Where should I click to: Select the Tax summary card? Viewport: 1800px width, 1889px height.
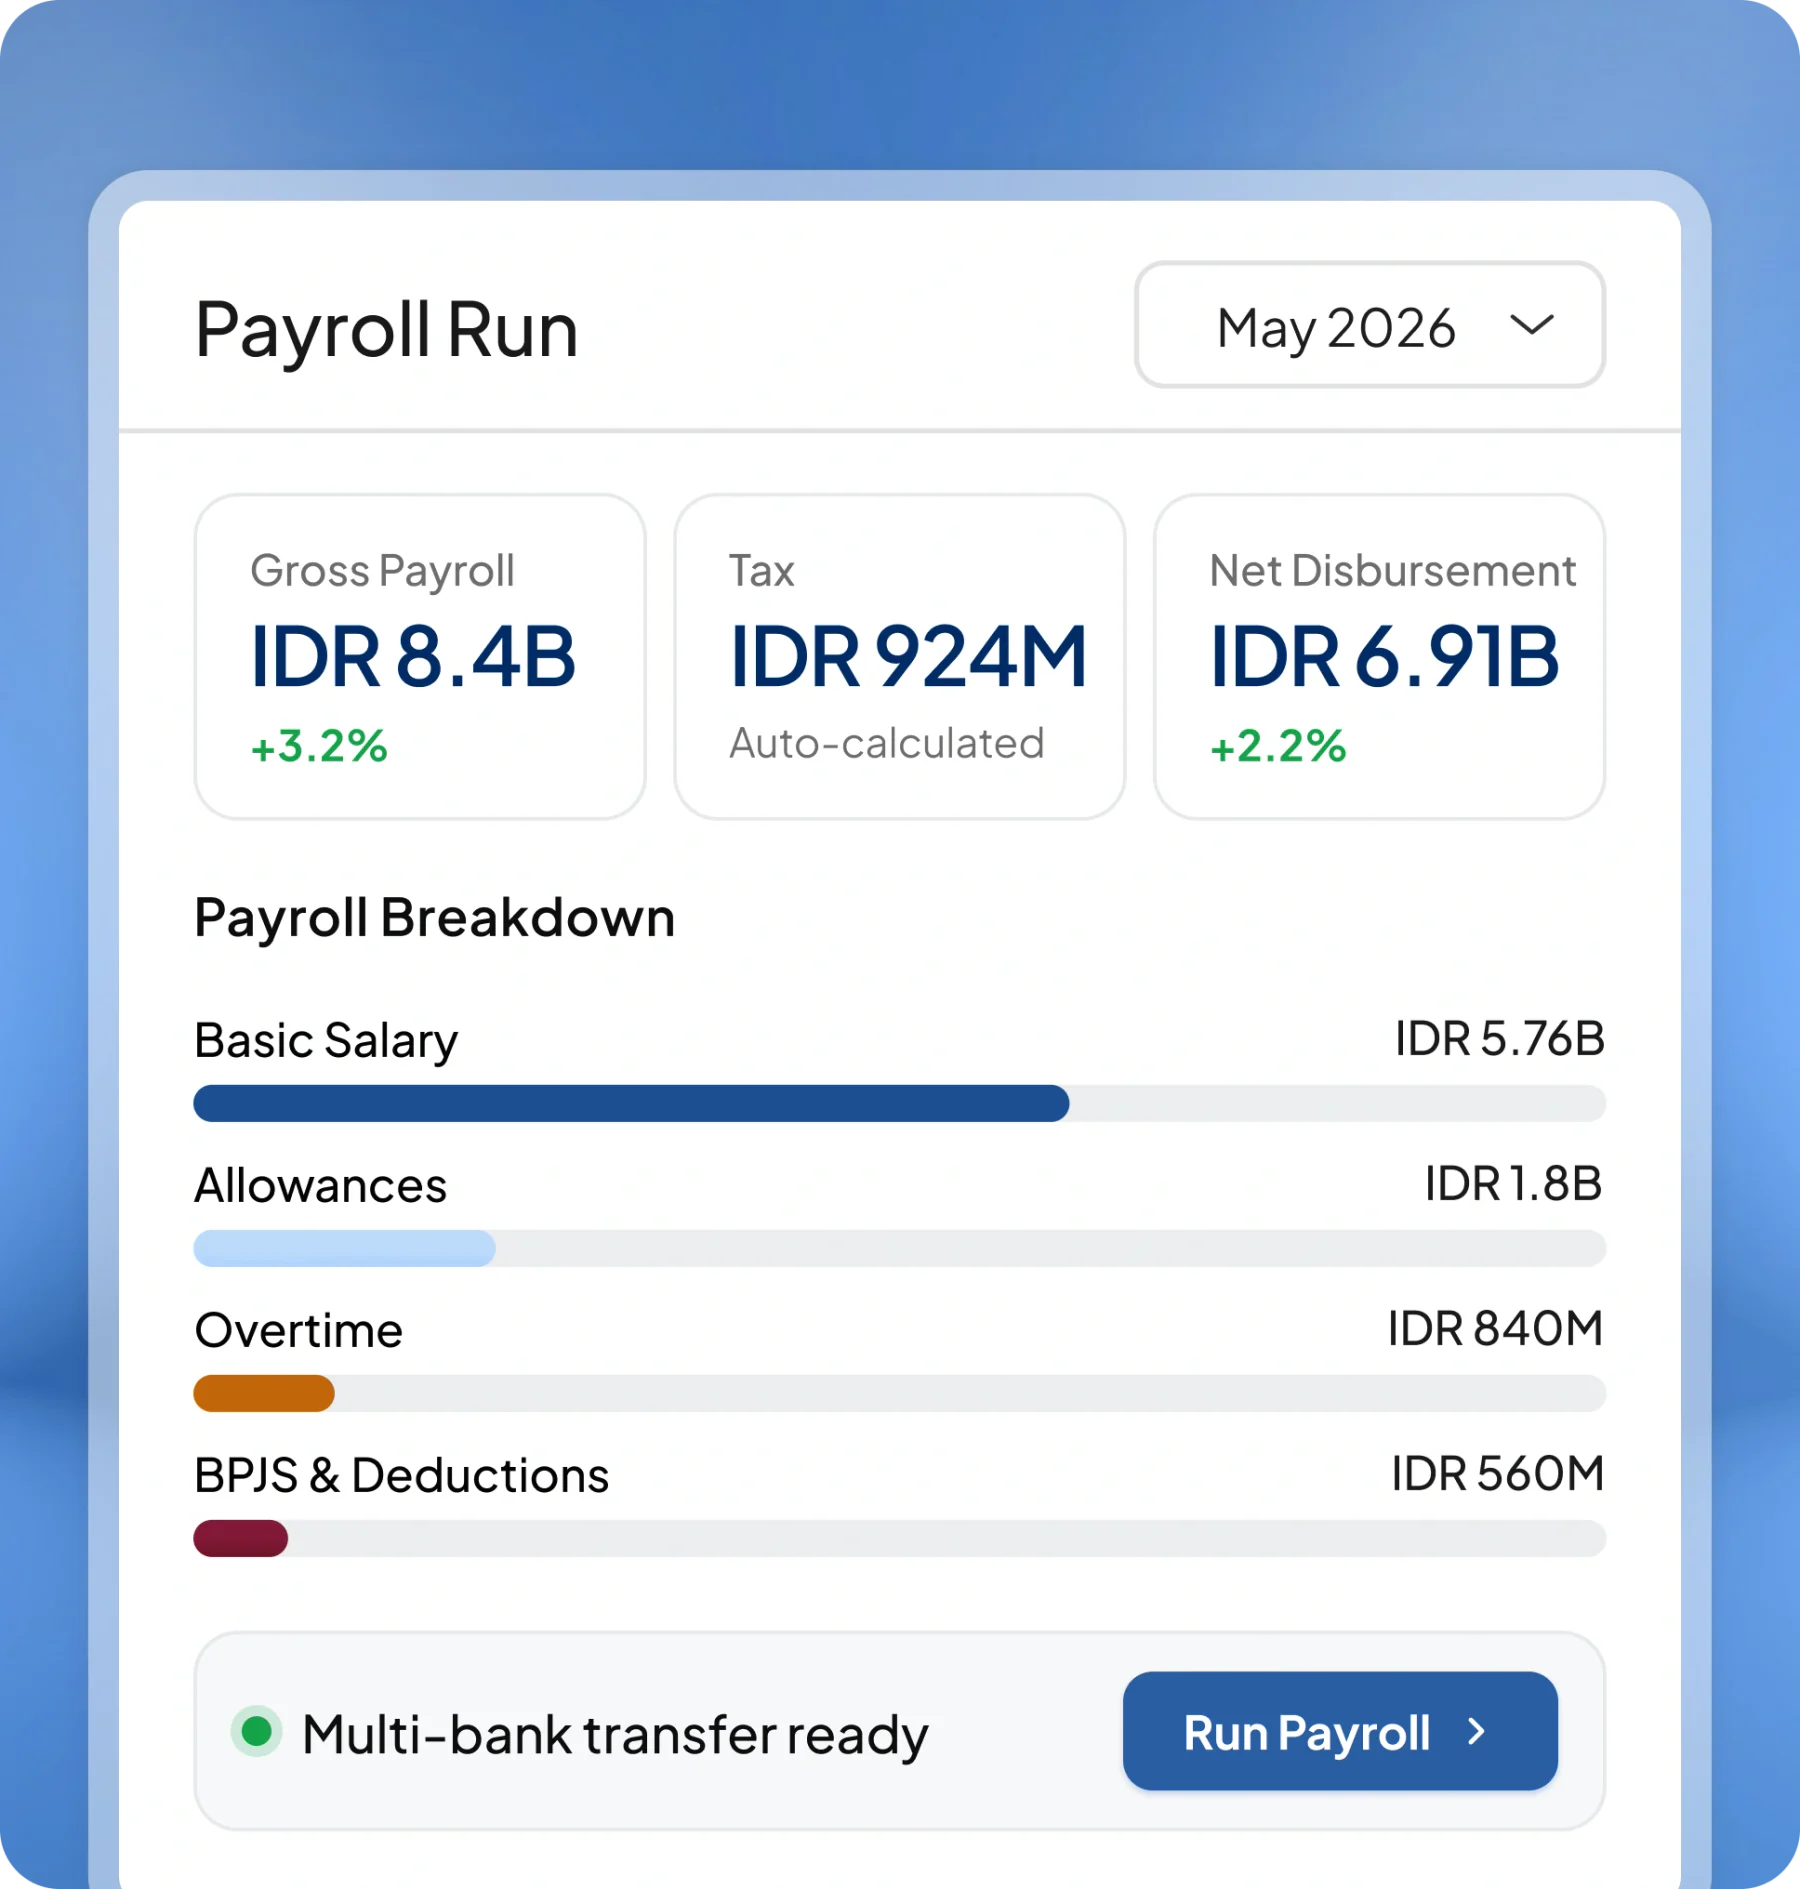899,656
